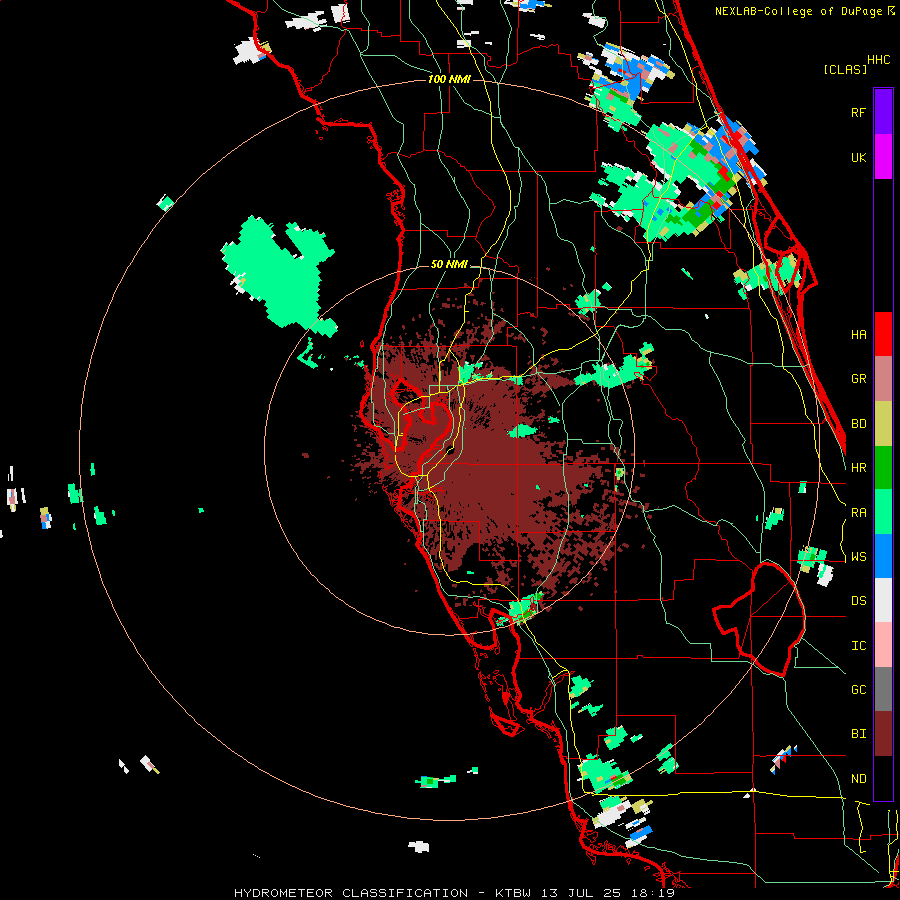Image resolution: width=900 pixels, height=900 pixels.
Task: Pick the blue WS legend swatch
Action: (x=883, y=556)
